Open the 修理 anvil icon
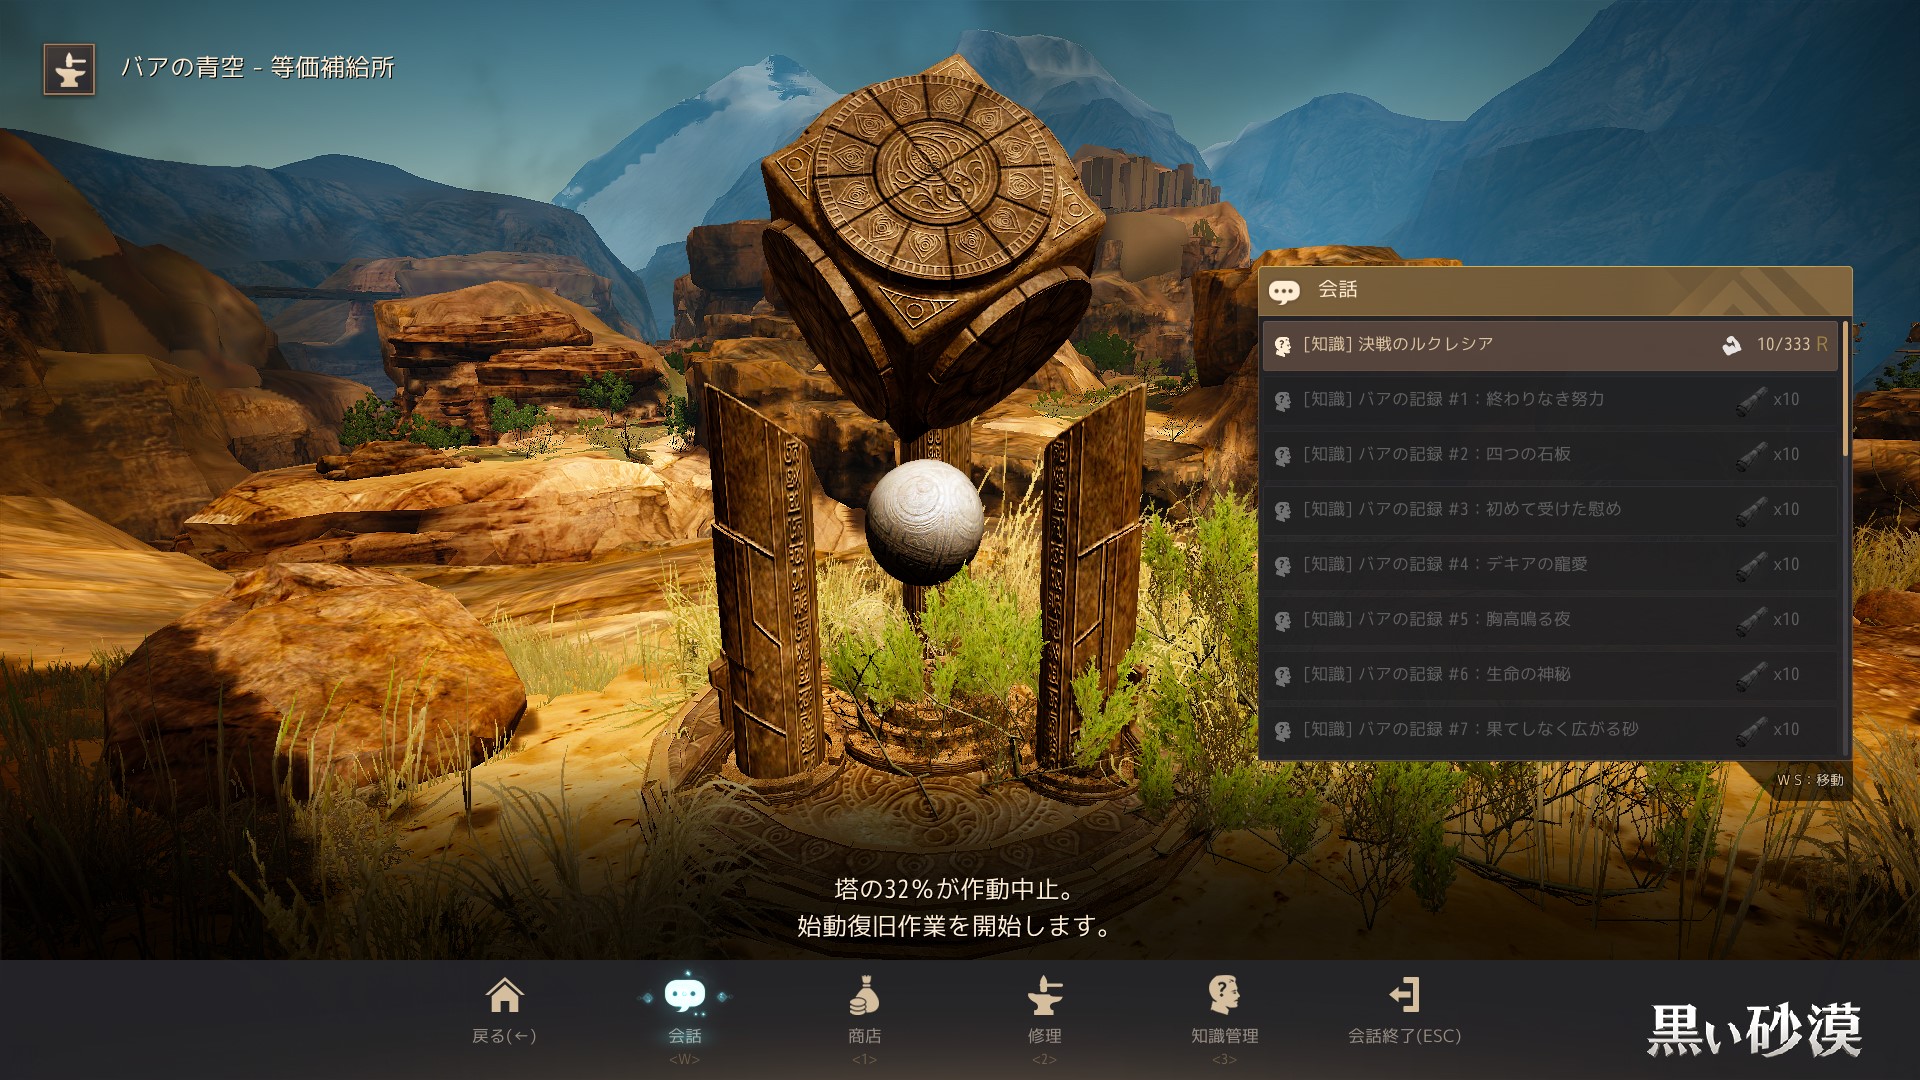 [x=1045, y=995]
